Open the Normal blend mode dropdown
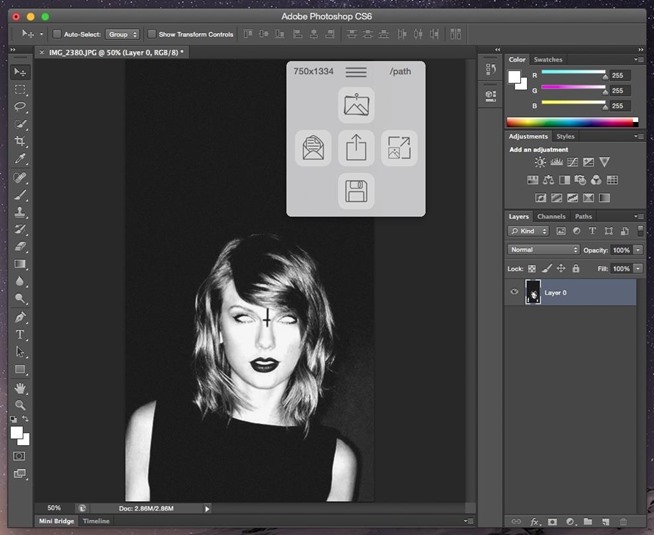Viewport: 654px width, 535px height. (x=543, y=249)
